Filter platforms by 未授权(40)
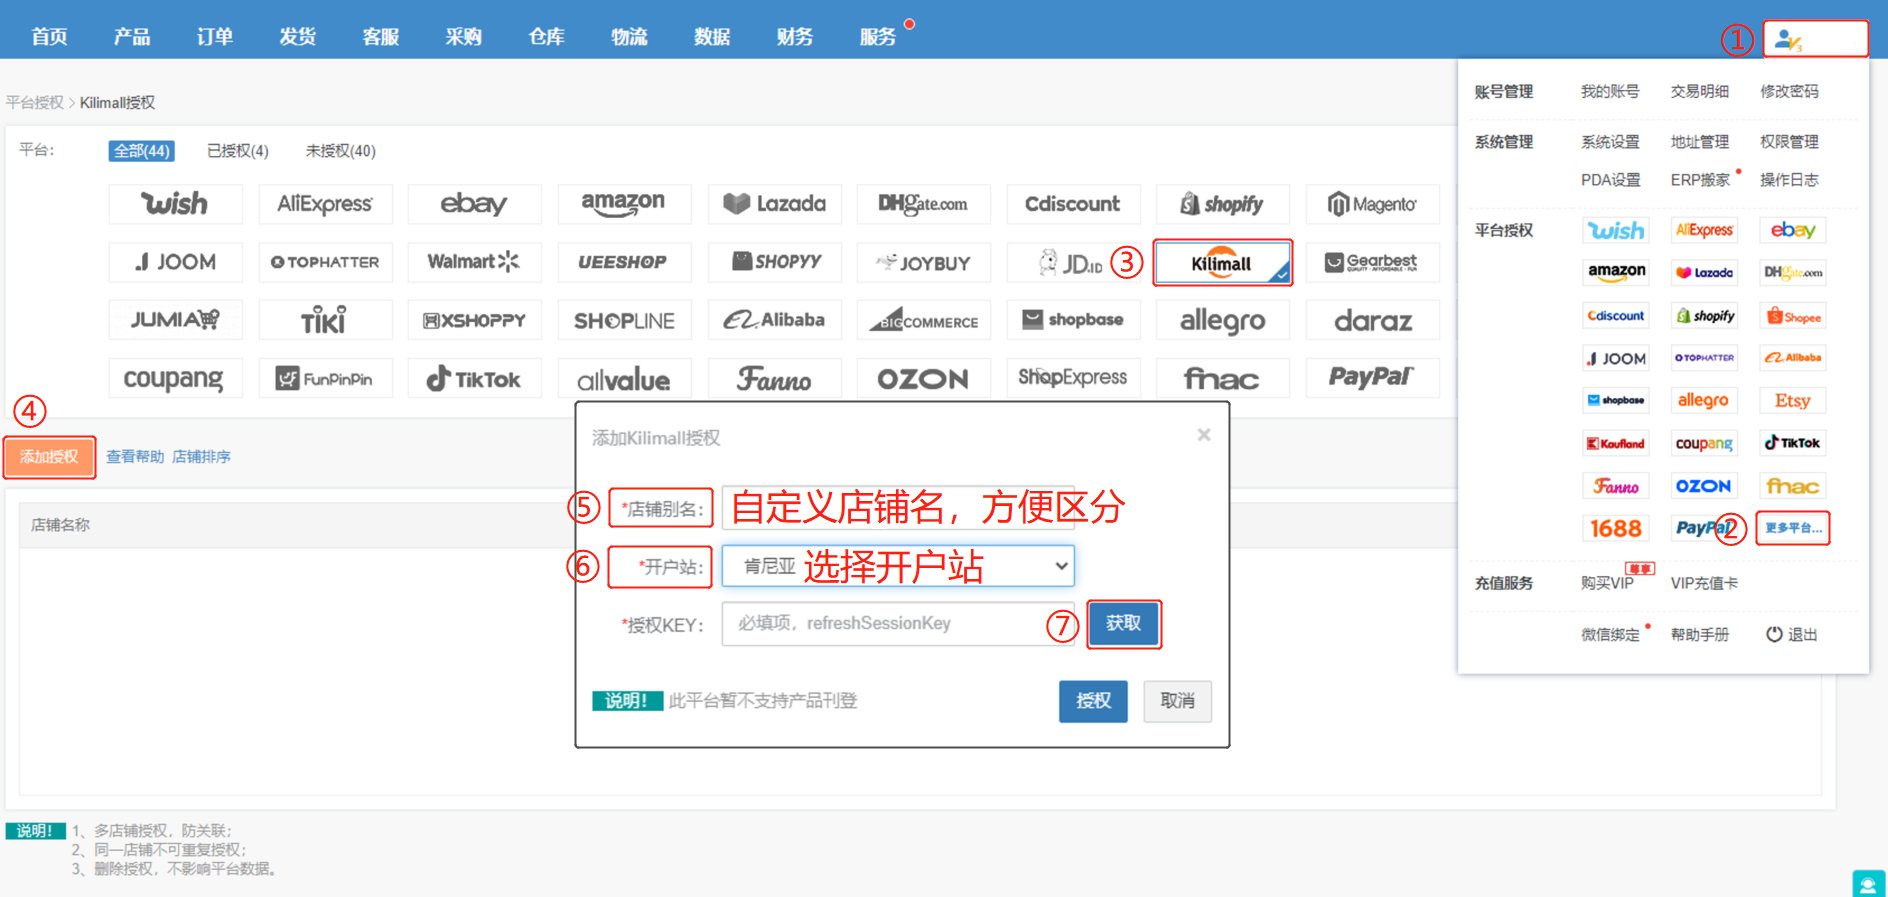The image size is (1888, 897). click(x=340, y=151)
